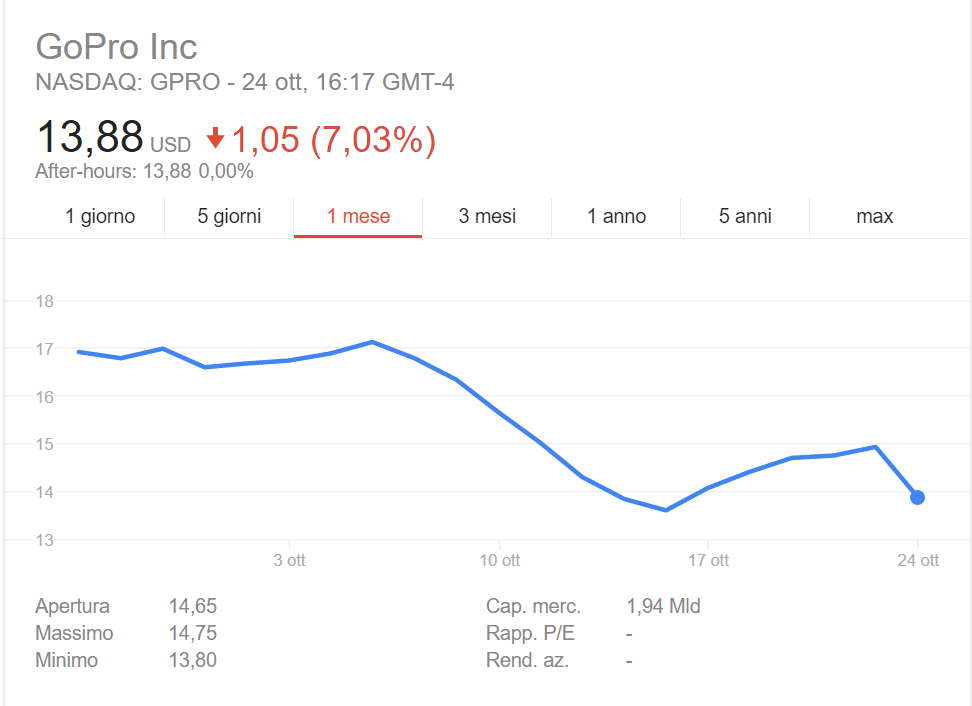The width and height of the screenshot is (972, 706).
Task: Show the max time range
Action: [x=874, y=216]
